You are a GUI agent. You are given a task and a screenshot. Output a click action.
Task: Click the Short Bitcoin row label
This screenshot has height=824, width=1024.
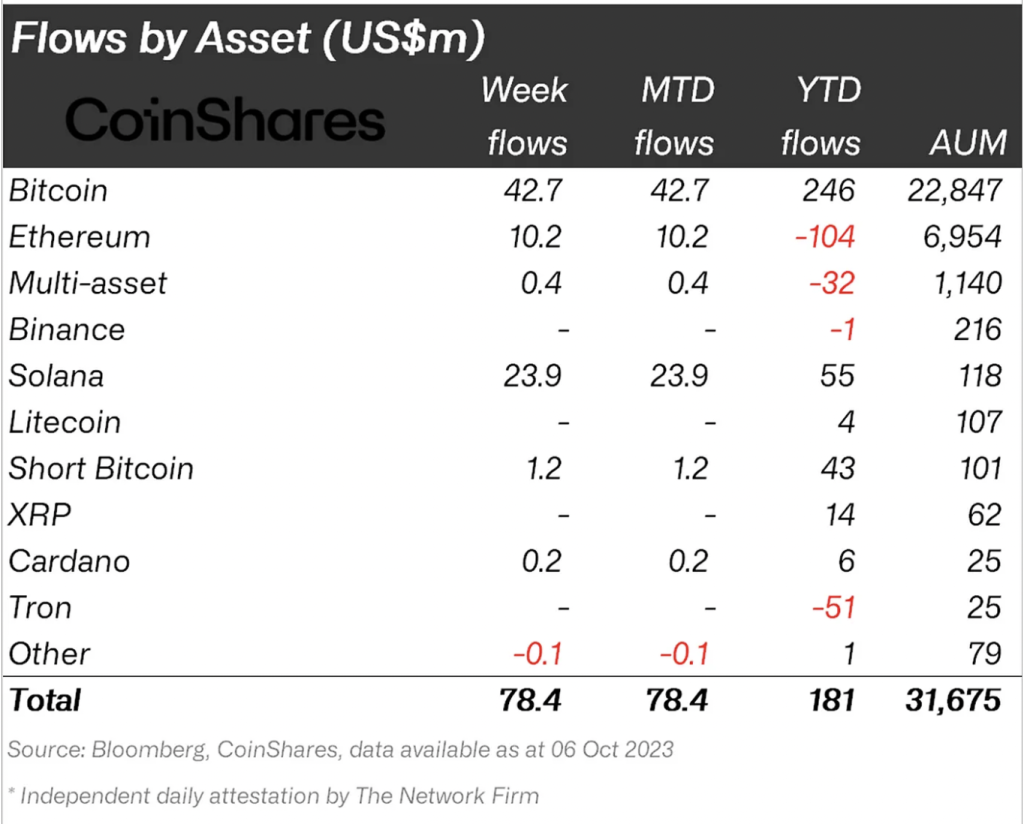pos(101,469)
